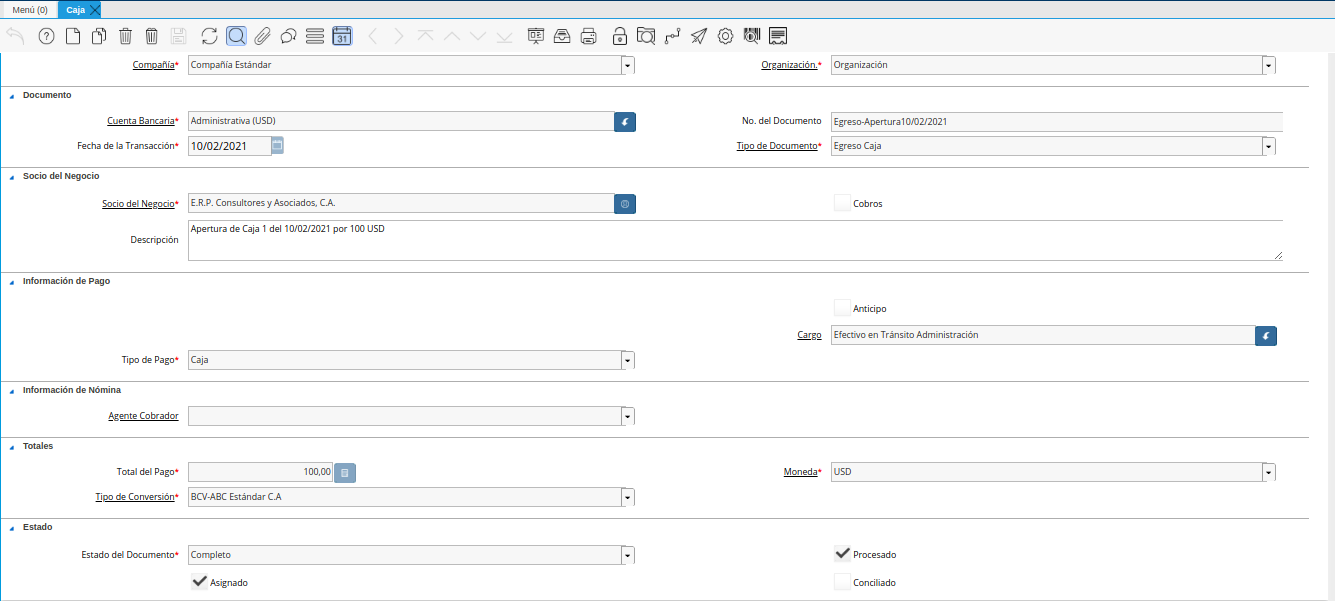The image size is (1335, 602).
Task: Open the magnifier Find record tool
Action: click(236, 36)
